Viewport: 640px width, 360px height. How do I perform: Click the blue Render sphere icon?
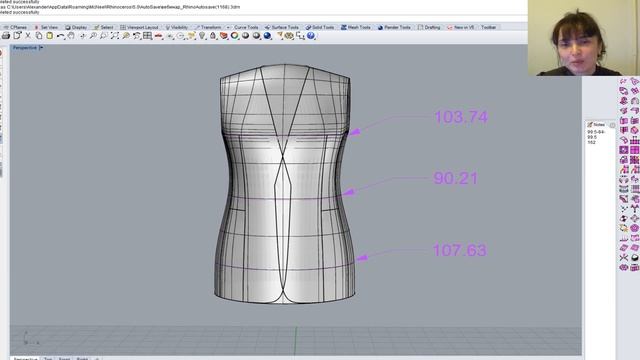[267, 36]
